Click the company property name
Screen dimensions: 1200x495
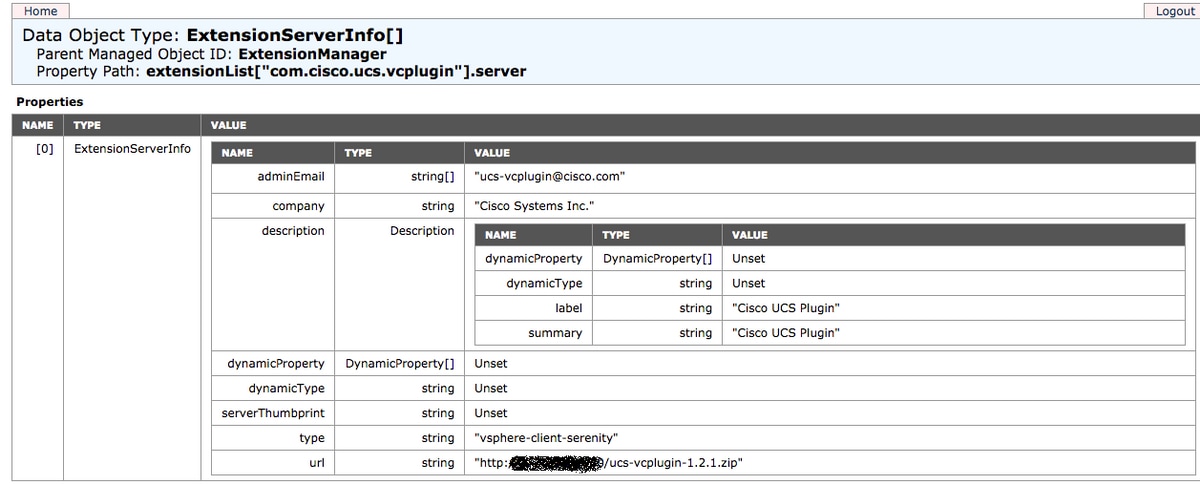(x=298, y=206)
